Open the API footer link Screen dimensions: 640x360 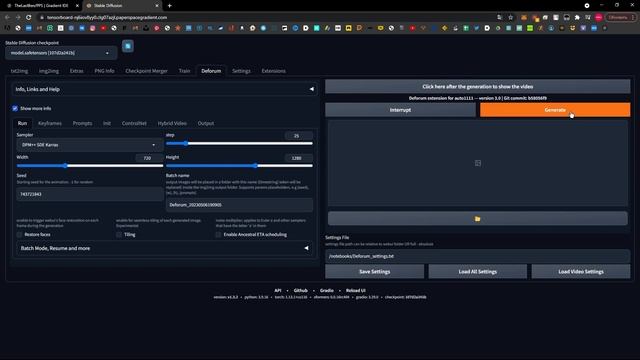click(x=278, y=291)
